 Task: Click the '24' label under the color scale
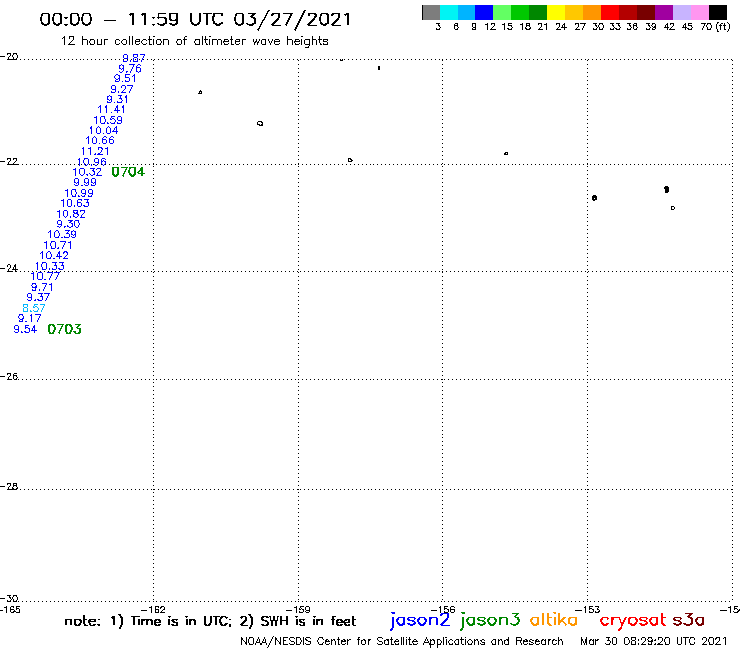[x=561, y=27]
